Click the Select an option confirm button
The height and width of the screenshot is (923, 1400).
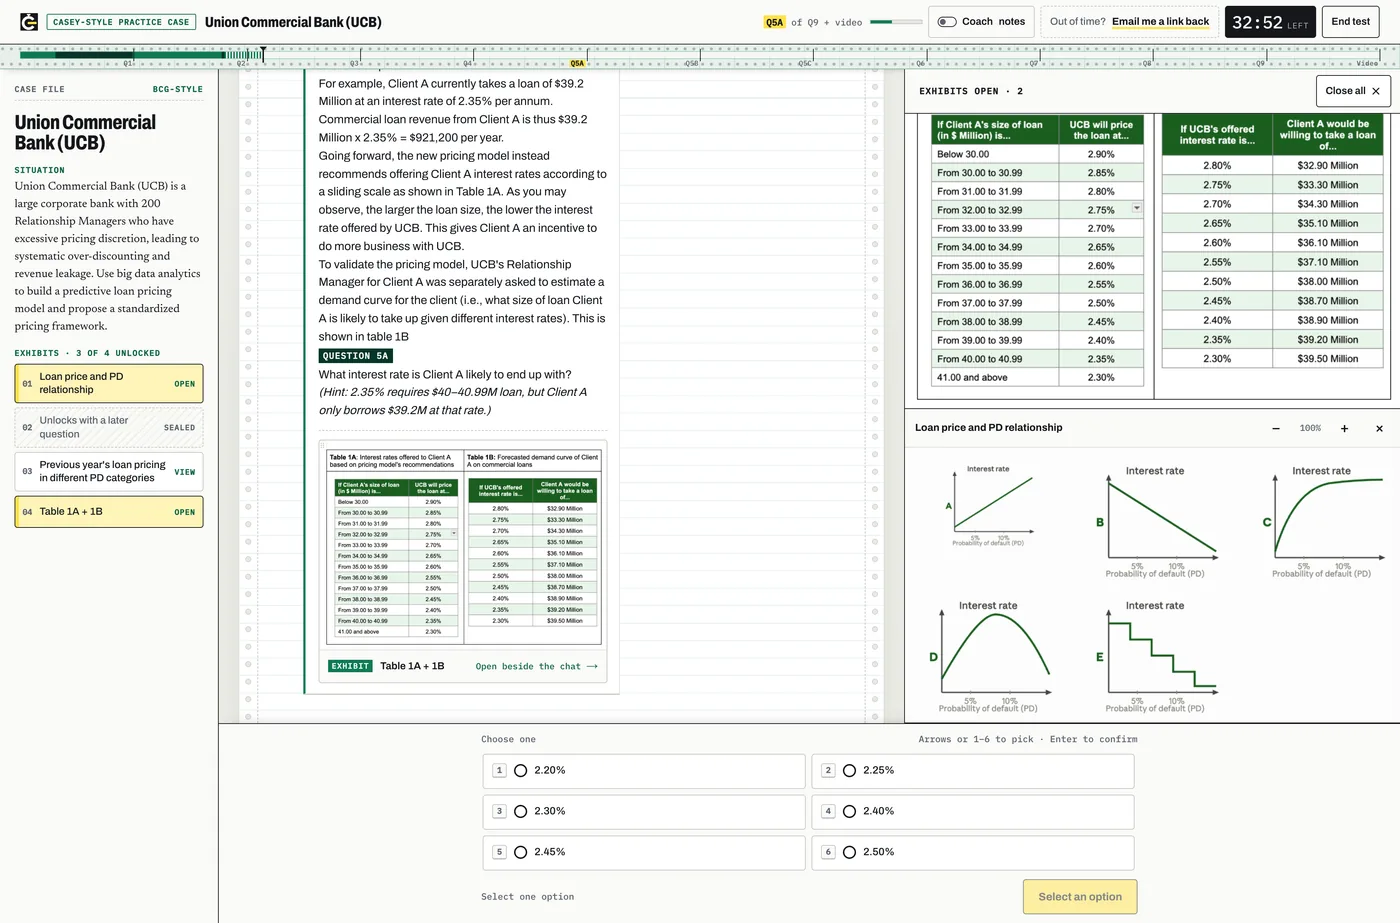click(1080, 897)
